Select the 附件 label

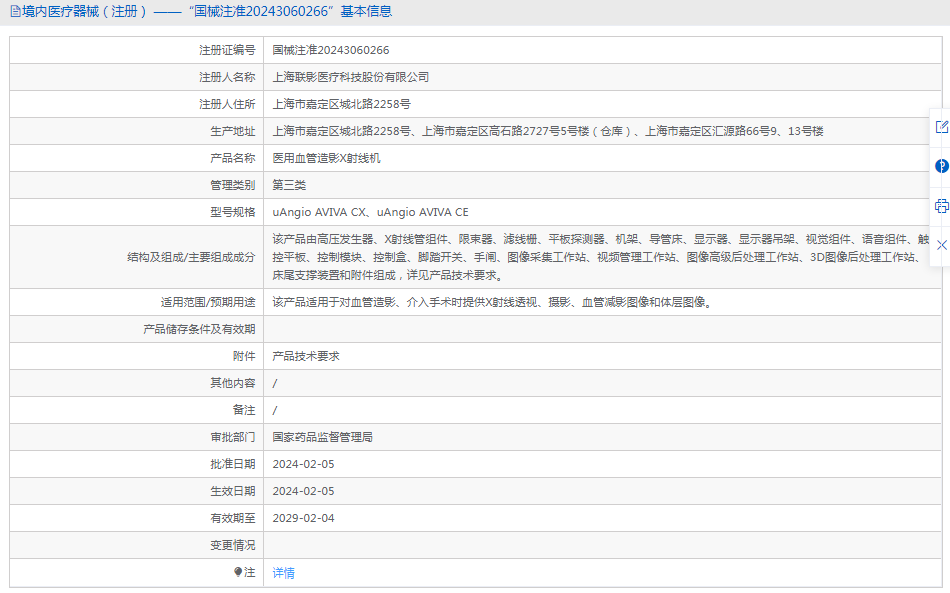[244, 356]
